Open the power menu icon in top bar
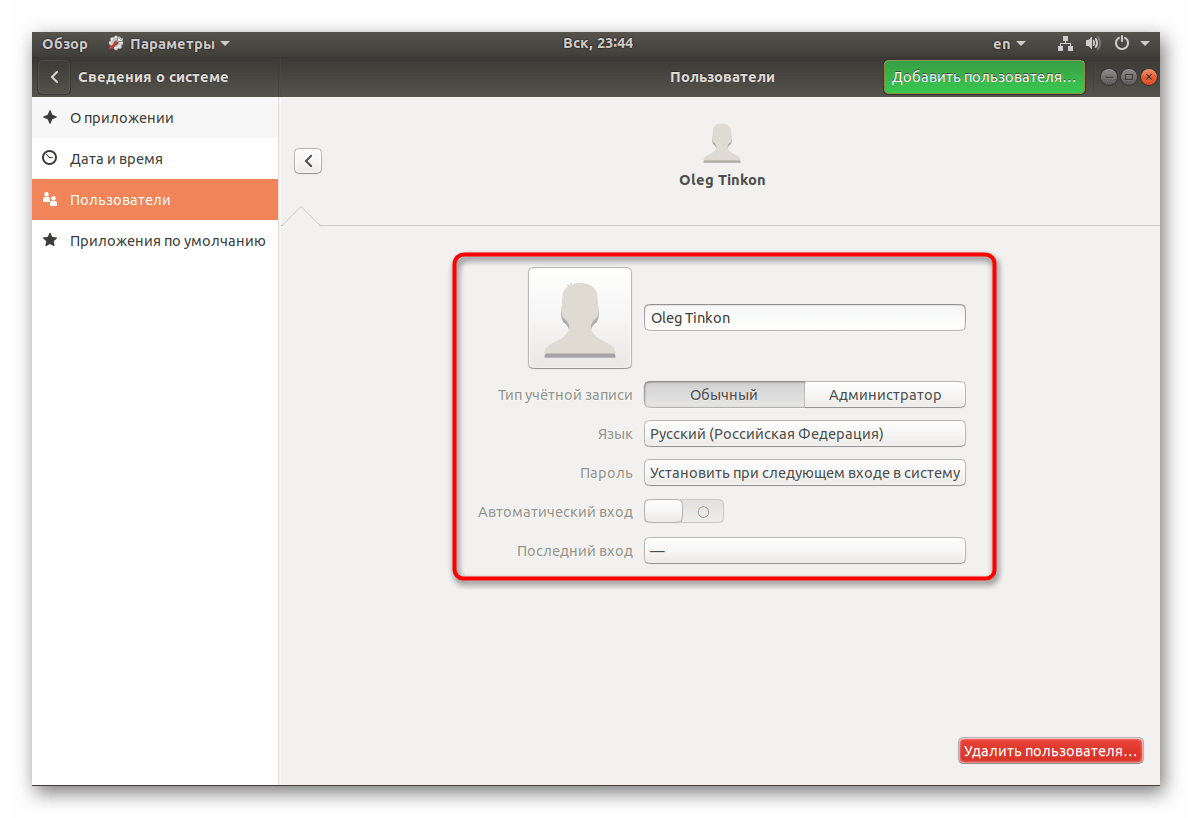 click(x=1122, y=44)
